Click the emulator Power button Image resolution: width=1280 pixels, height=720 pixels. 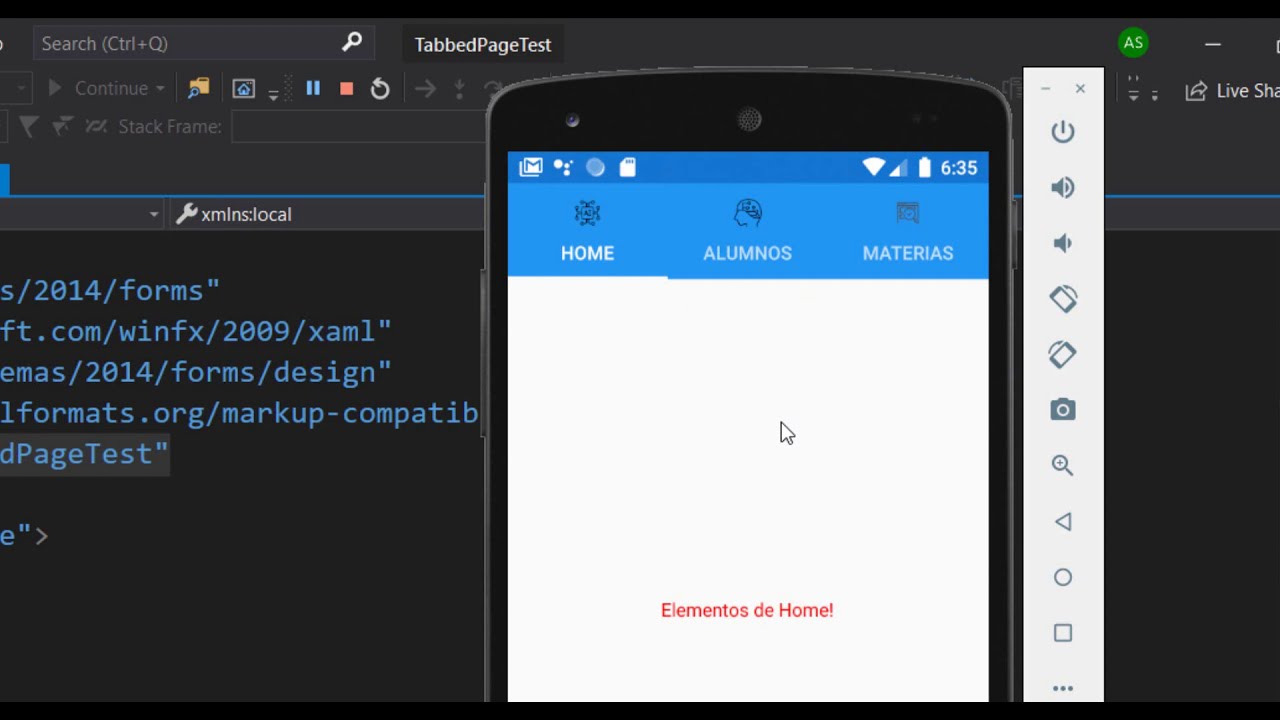tap(1063, 132)
